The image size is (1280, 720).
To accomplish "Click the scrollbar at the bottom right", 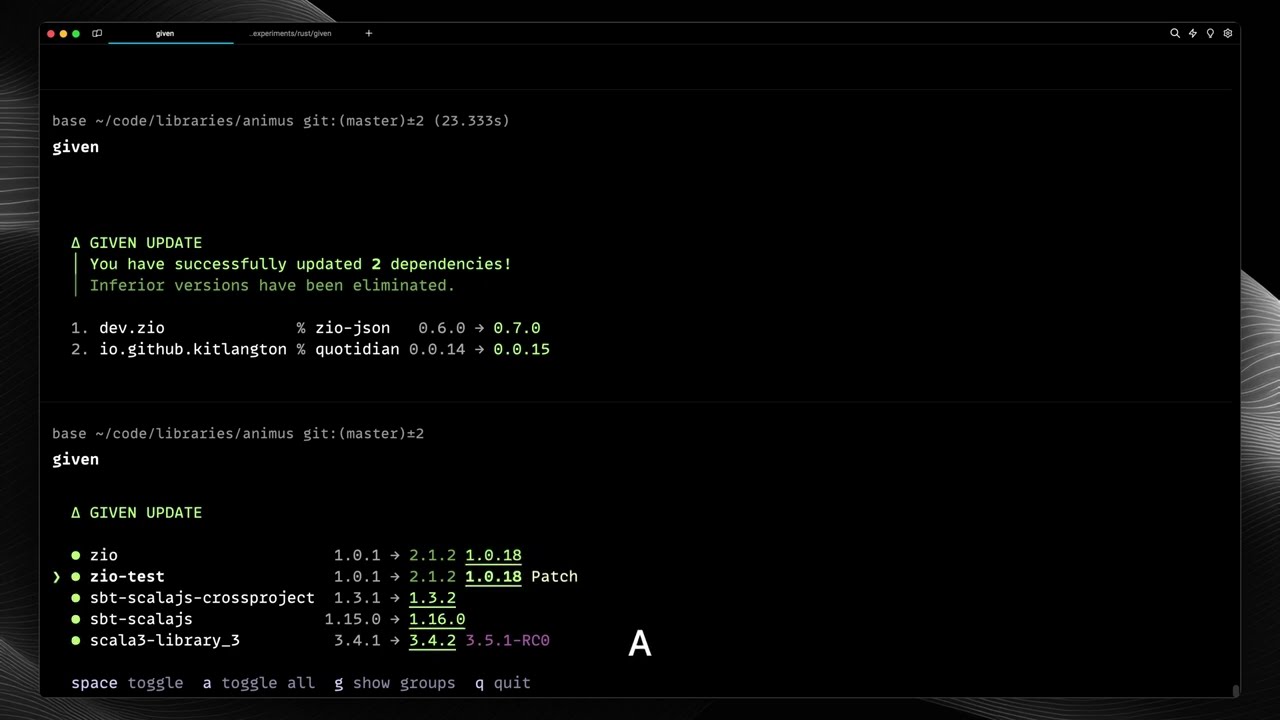I will click(x=1235, y=692).
